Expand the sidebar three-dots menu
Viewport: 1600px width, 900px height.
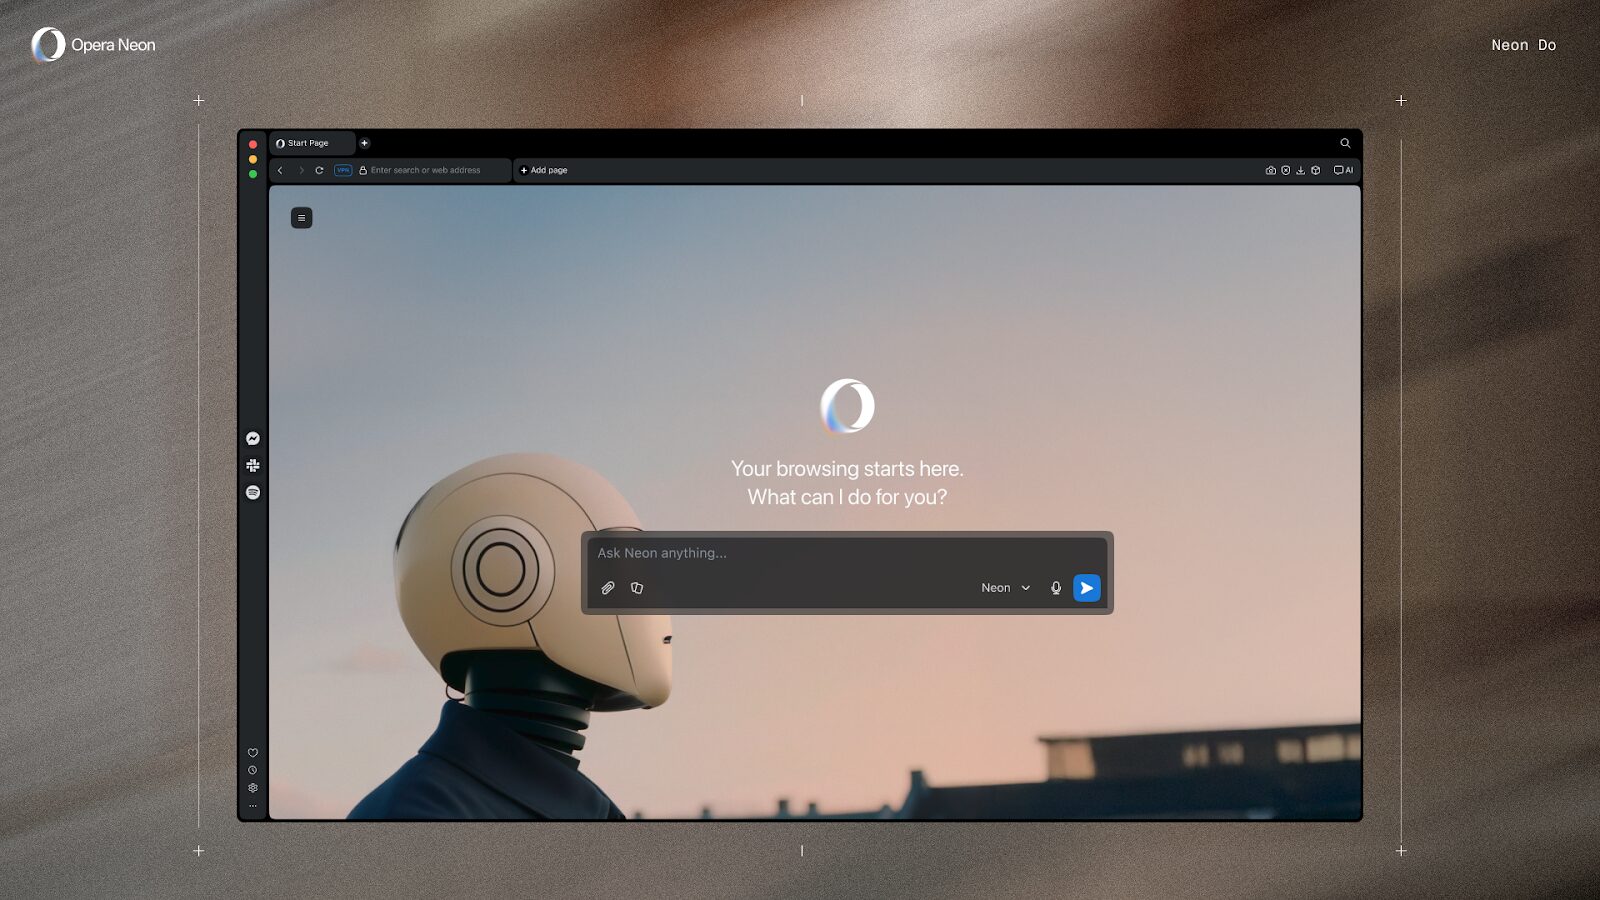point(253,806)
